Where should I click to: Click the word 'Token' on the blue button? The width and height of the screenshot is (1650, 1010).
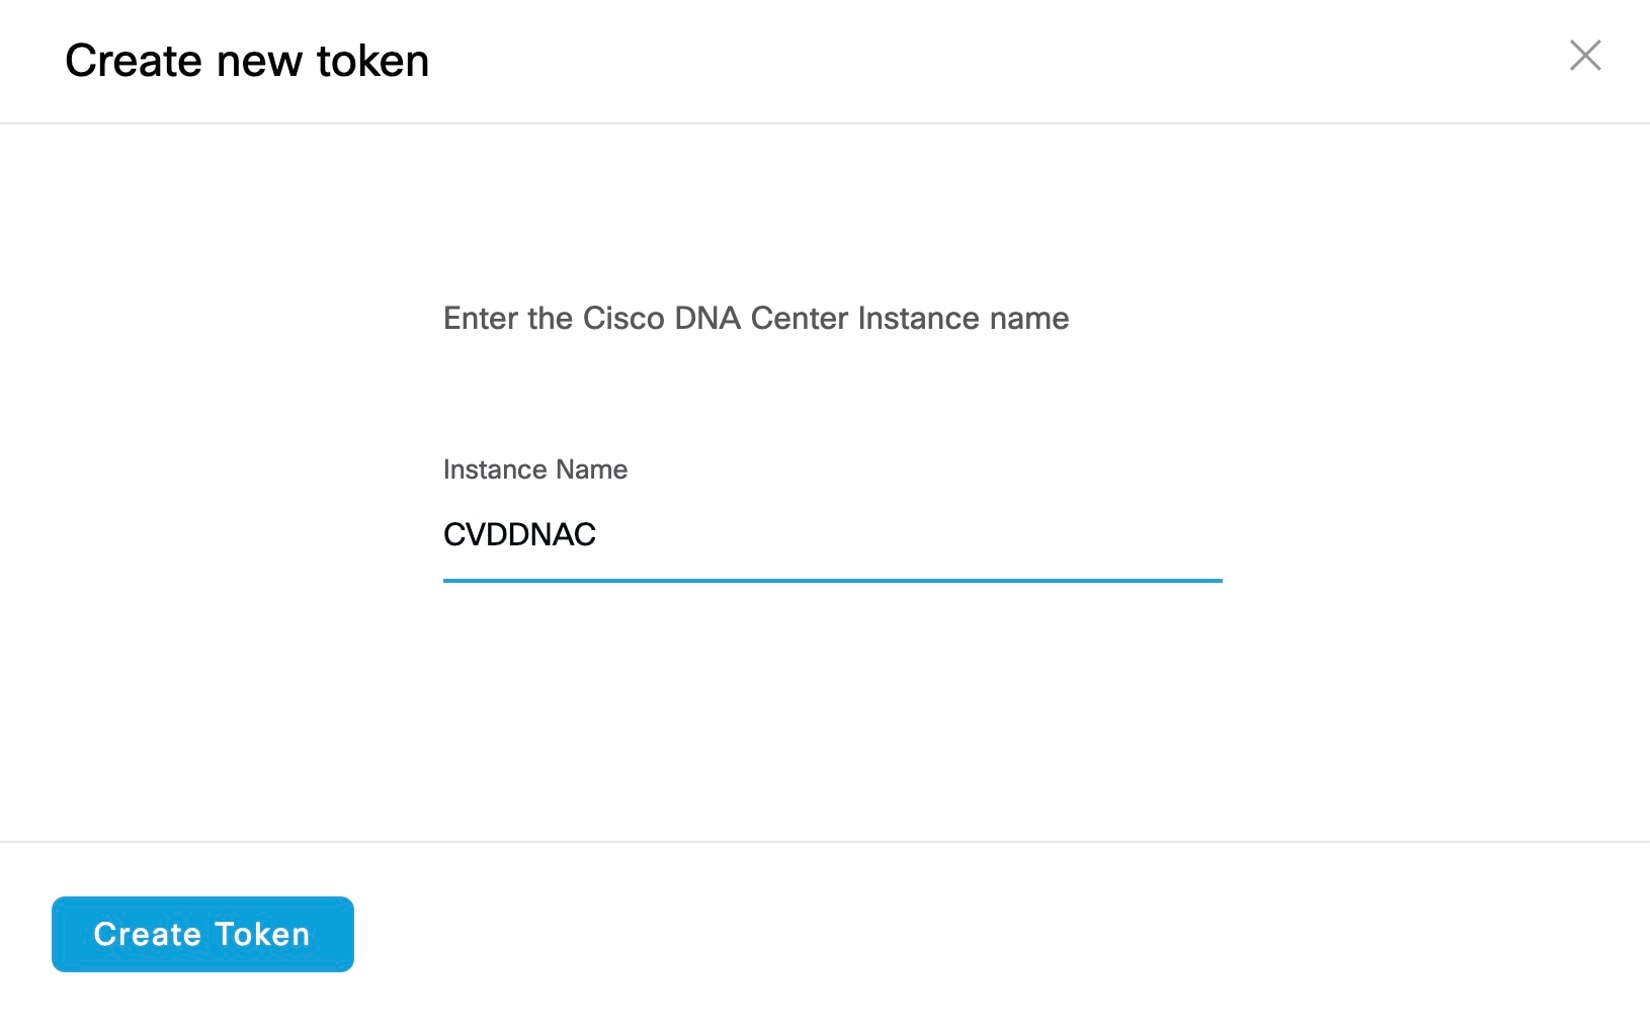click(262, 934)
